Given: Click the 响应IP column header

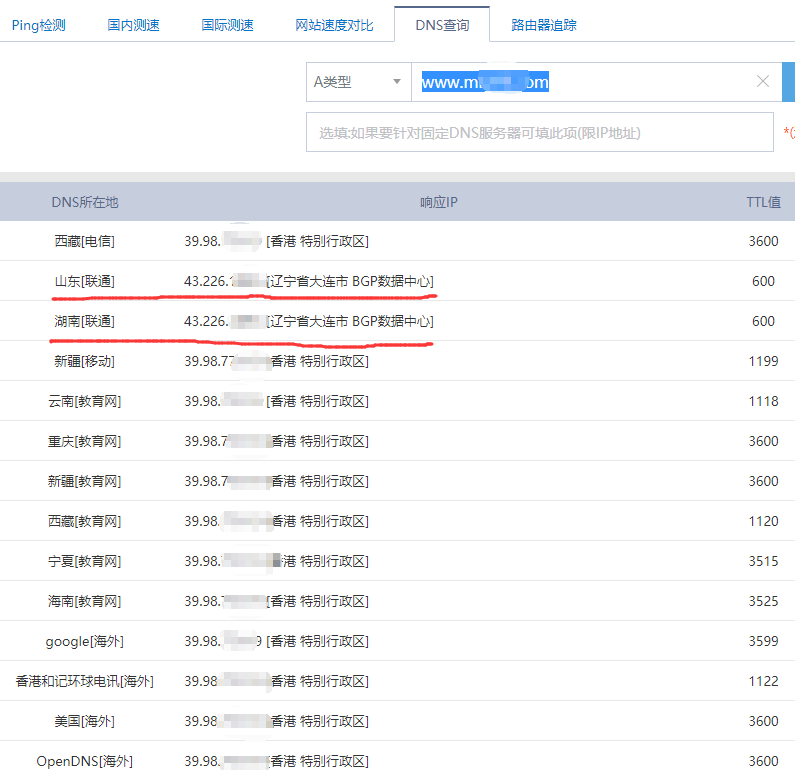Looking at the screenshot, I should 439,202.
